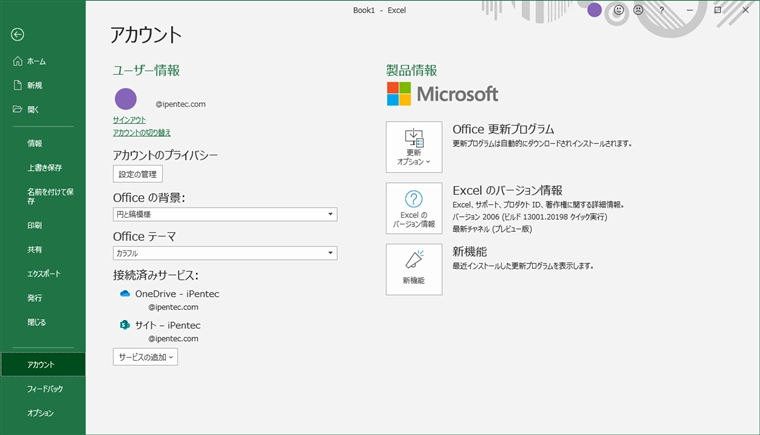Choose 上書き保存 in the sidebar

click(43, 168)
